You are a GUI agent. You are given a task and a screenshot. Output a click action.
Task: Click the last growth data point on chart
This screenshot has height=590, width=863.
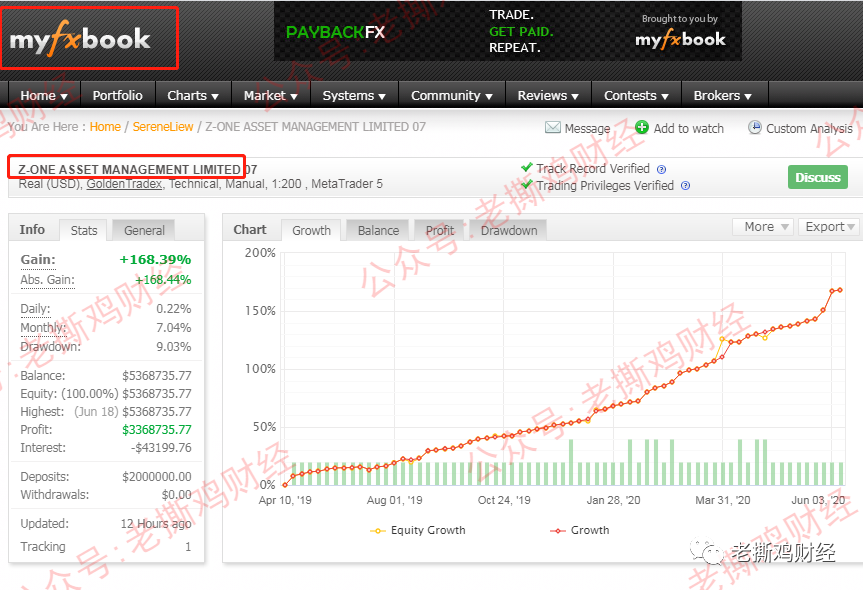(x=839, y=290)
